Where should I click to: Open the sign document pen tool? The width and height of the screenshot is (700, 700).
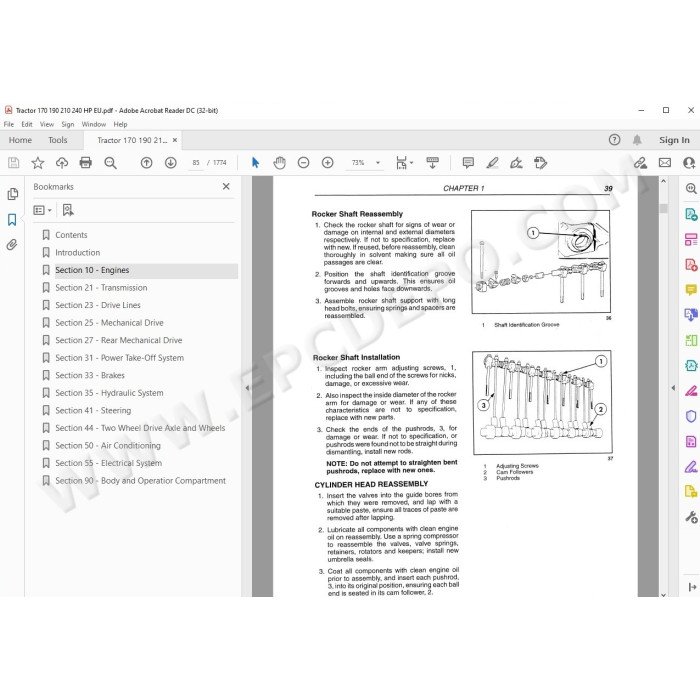click(517, 163)
